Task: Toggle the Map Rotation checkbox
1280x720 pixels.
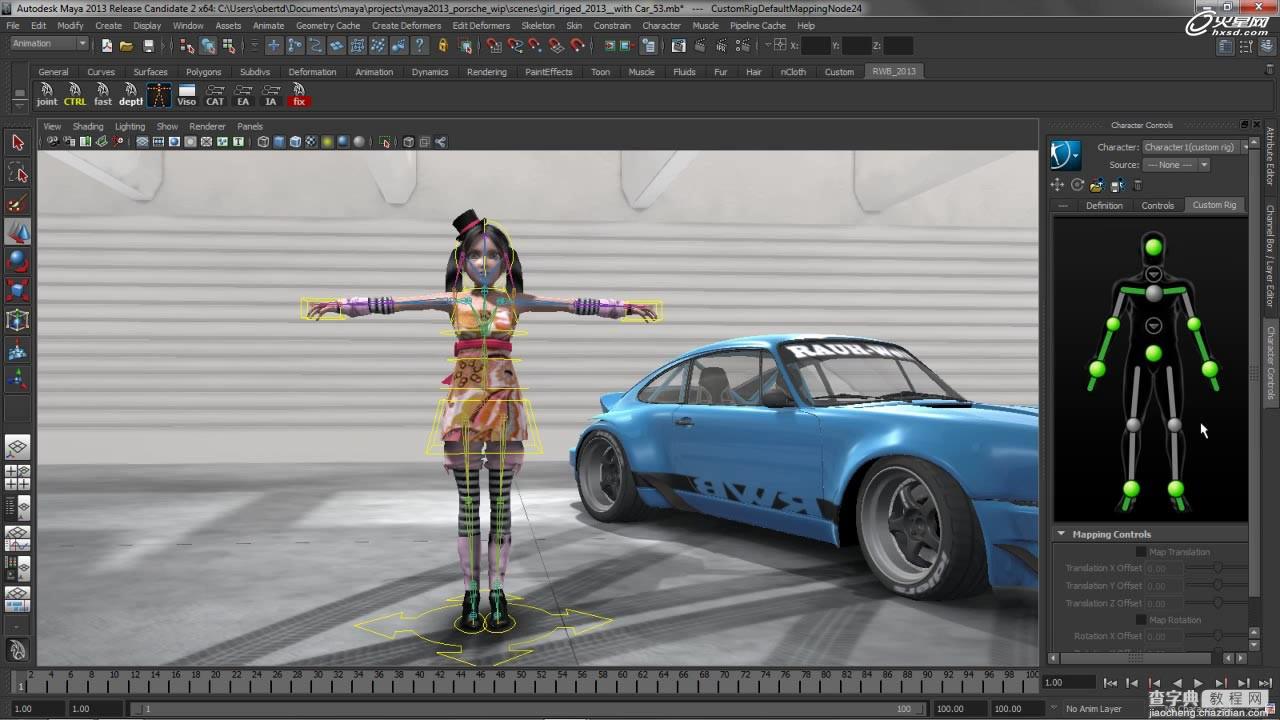Action: (x=1141, y=620)
